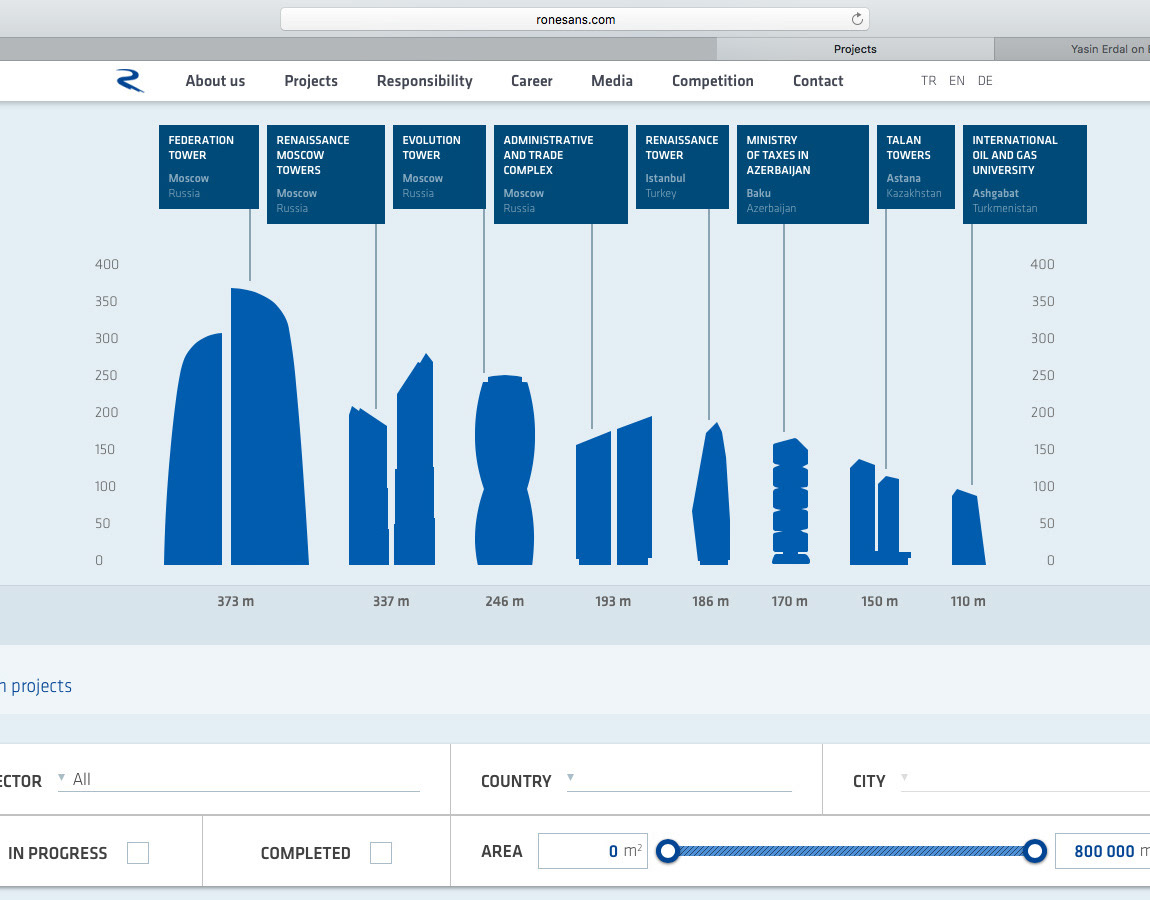Click the ronesans.com address bar
The height and width of the screenshot is (900, 1150).
click(575, 19)
